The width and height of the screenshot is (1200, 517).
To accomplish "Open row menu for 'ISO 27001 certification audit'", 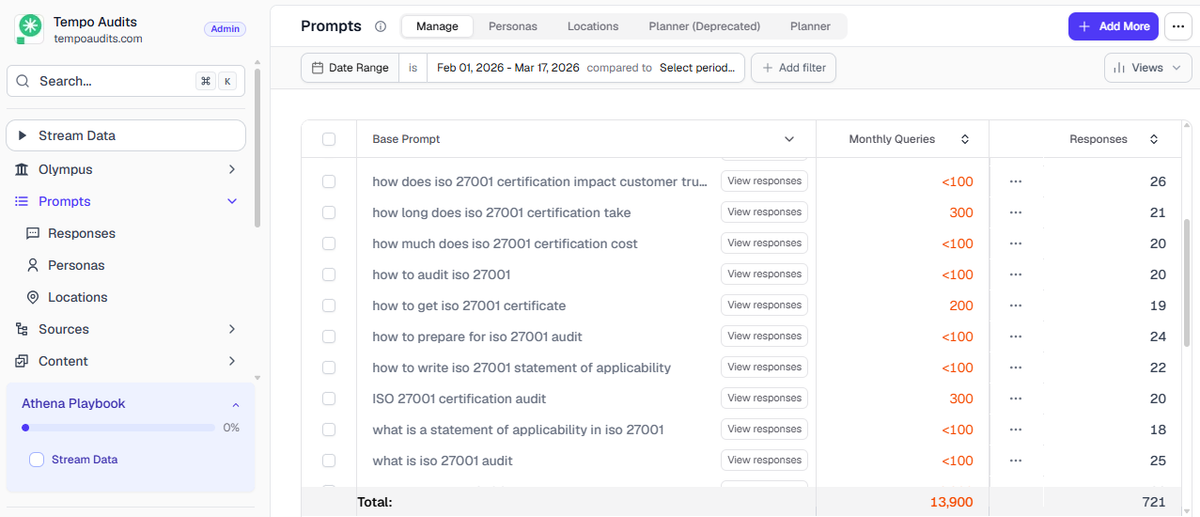I will point(1016,399).
